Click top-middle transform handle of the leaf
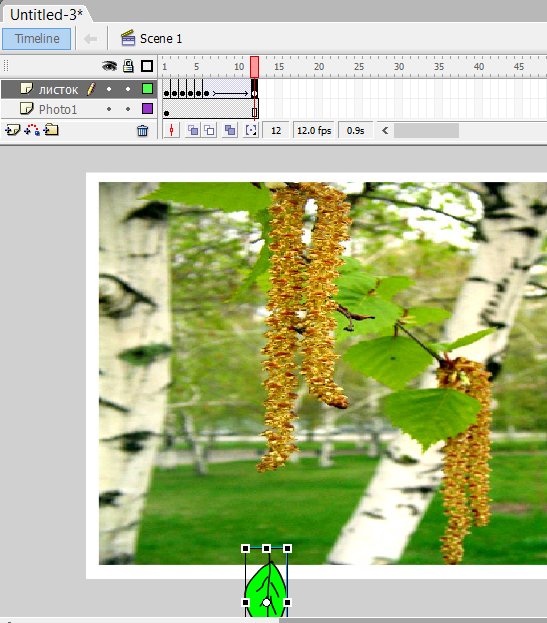This screenshot has height=623, width=547. click(267, 549)
